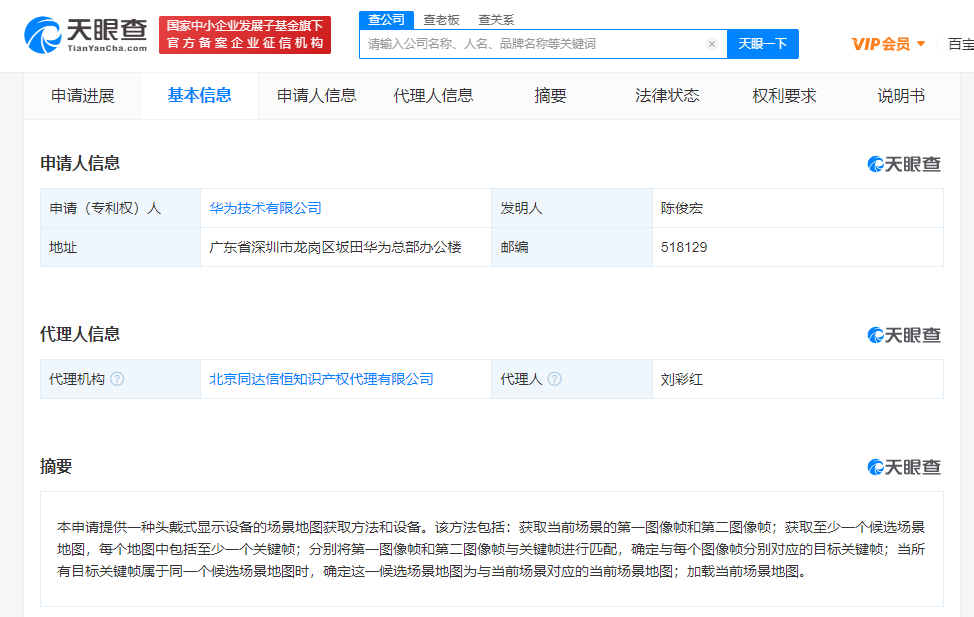Clear the search box with the X icon

click(712, 43)
